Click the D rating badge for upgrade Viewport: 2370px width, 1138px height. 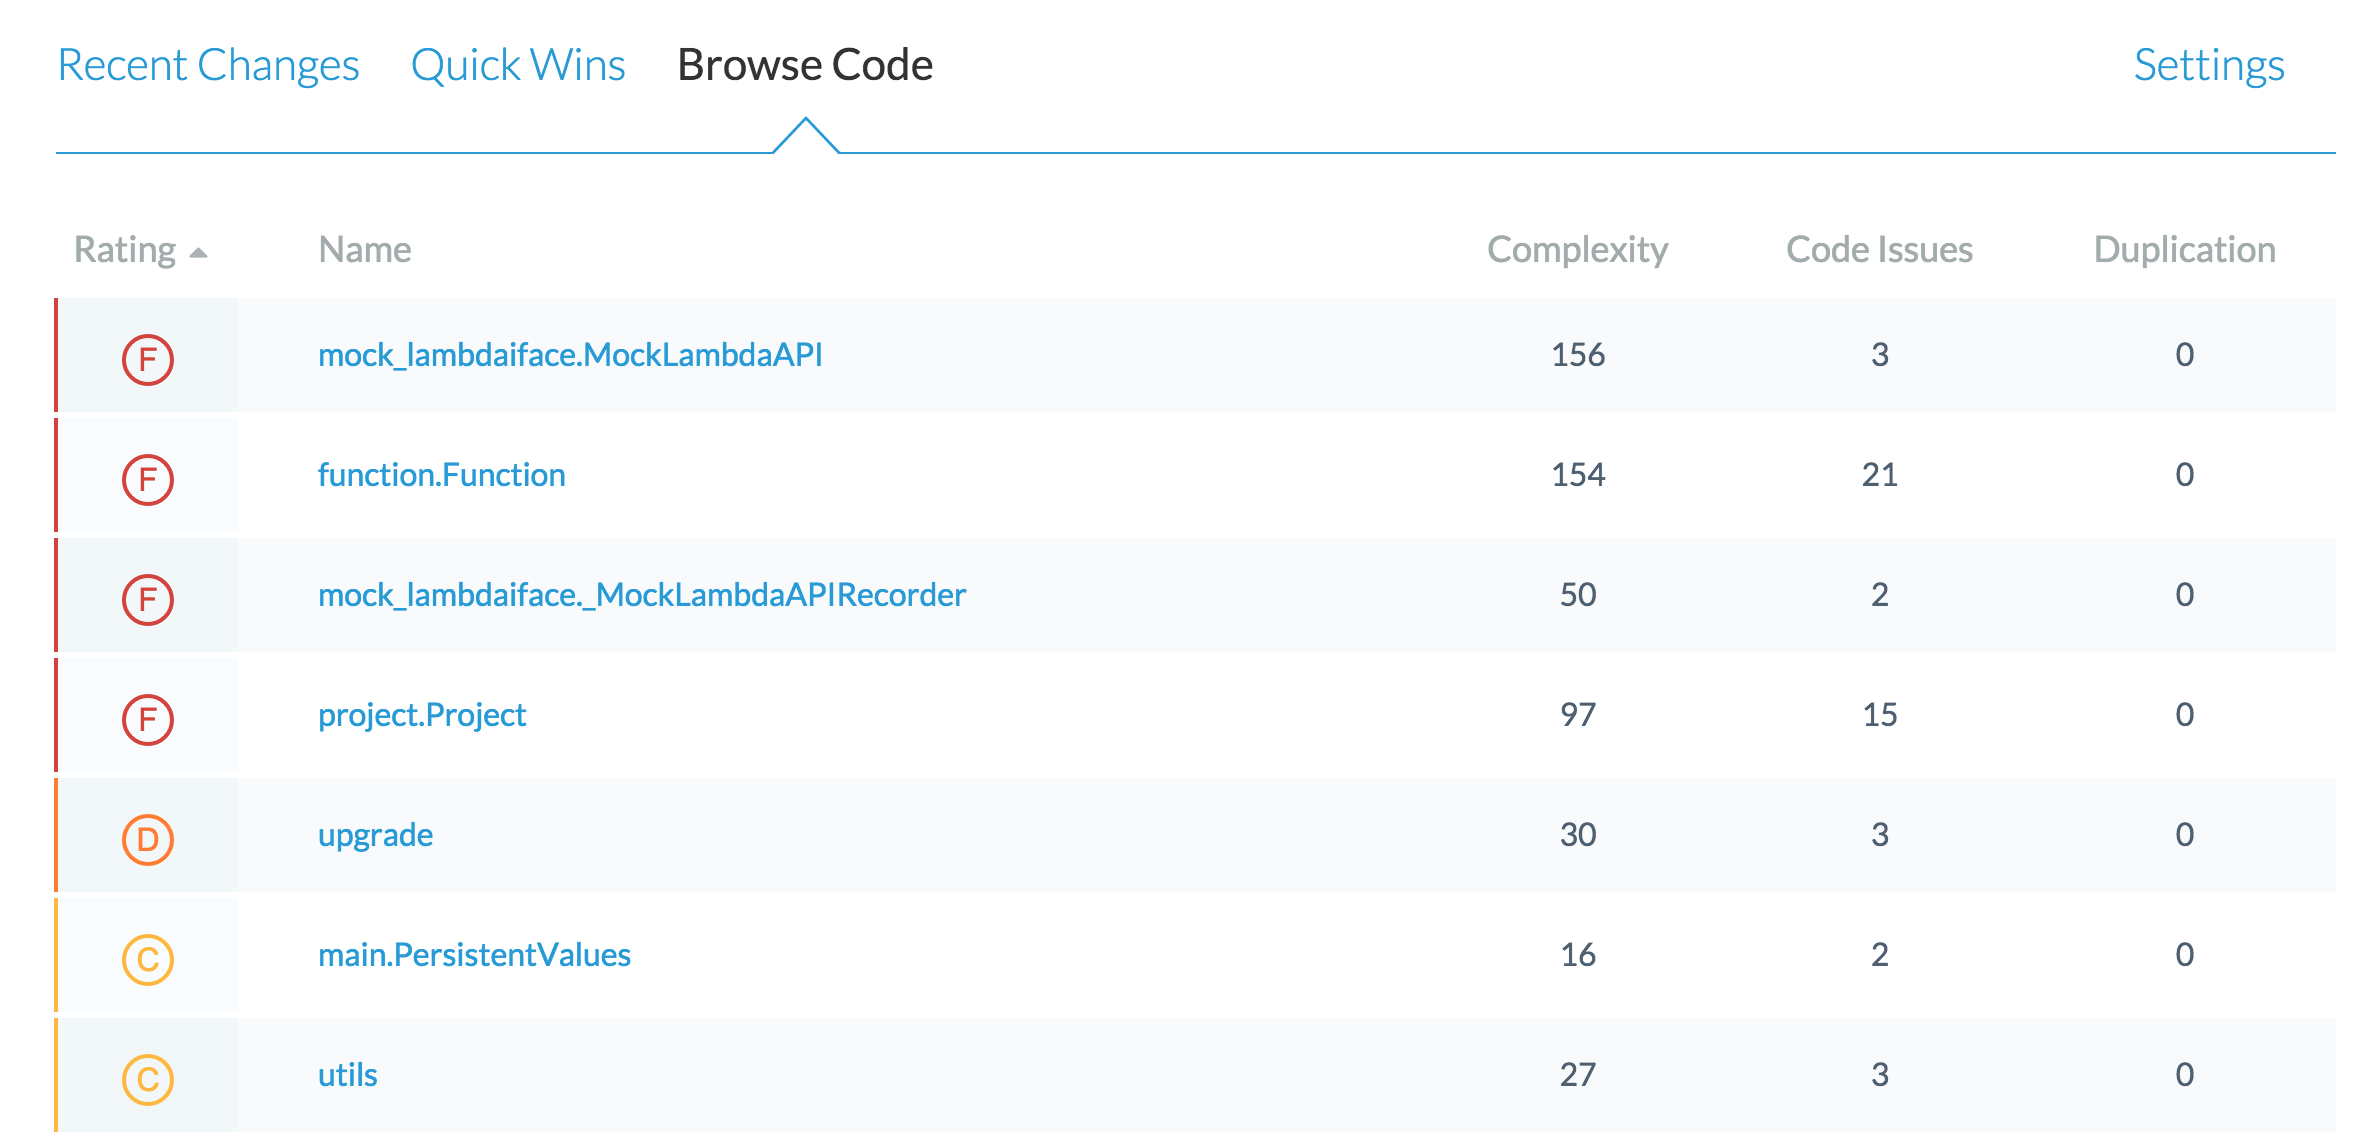tap(148, 839)
